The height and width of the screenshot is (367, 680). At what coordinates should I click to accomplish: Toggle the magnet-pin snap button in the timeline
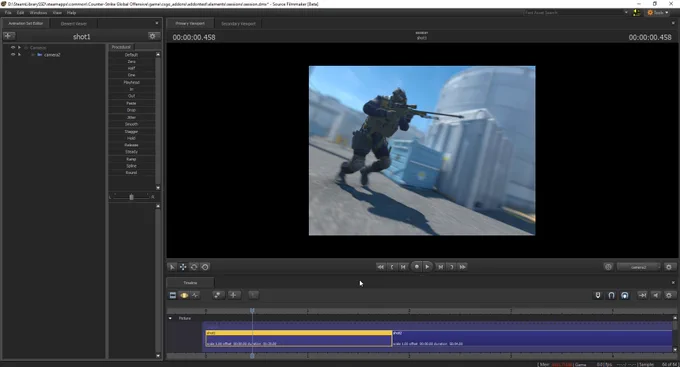click(x=598, y=295)
